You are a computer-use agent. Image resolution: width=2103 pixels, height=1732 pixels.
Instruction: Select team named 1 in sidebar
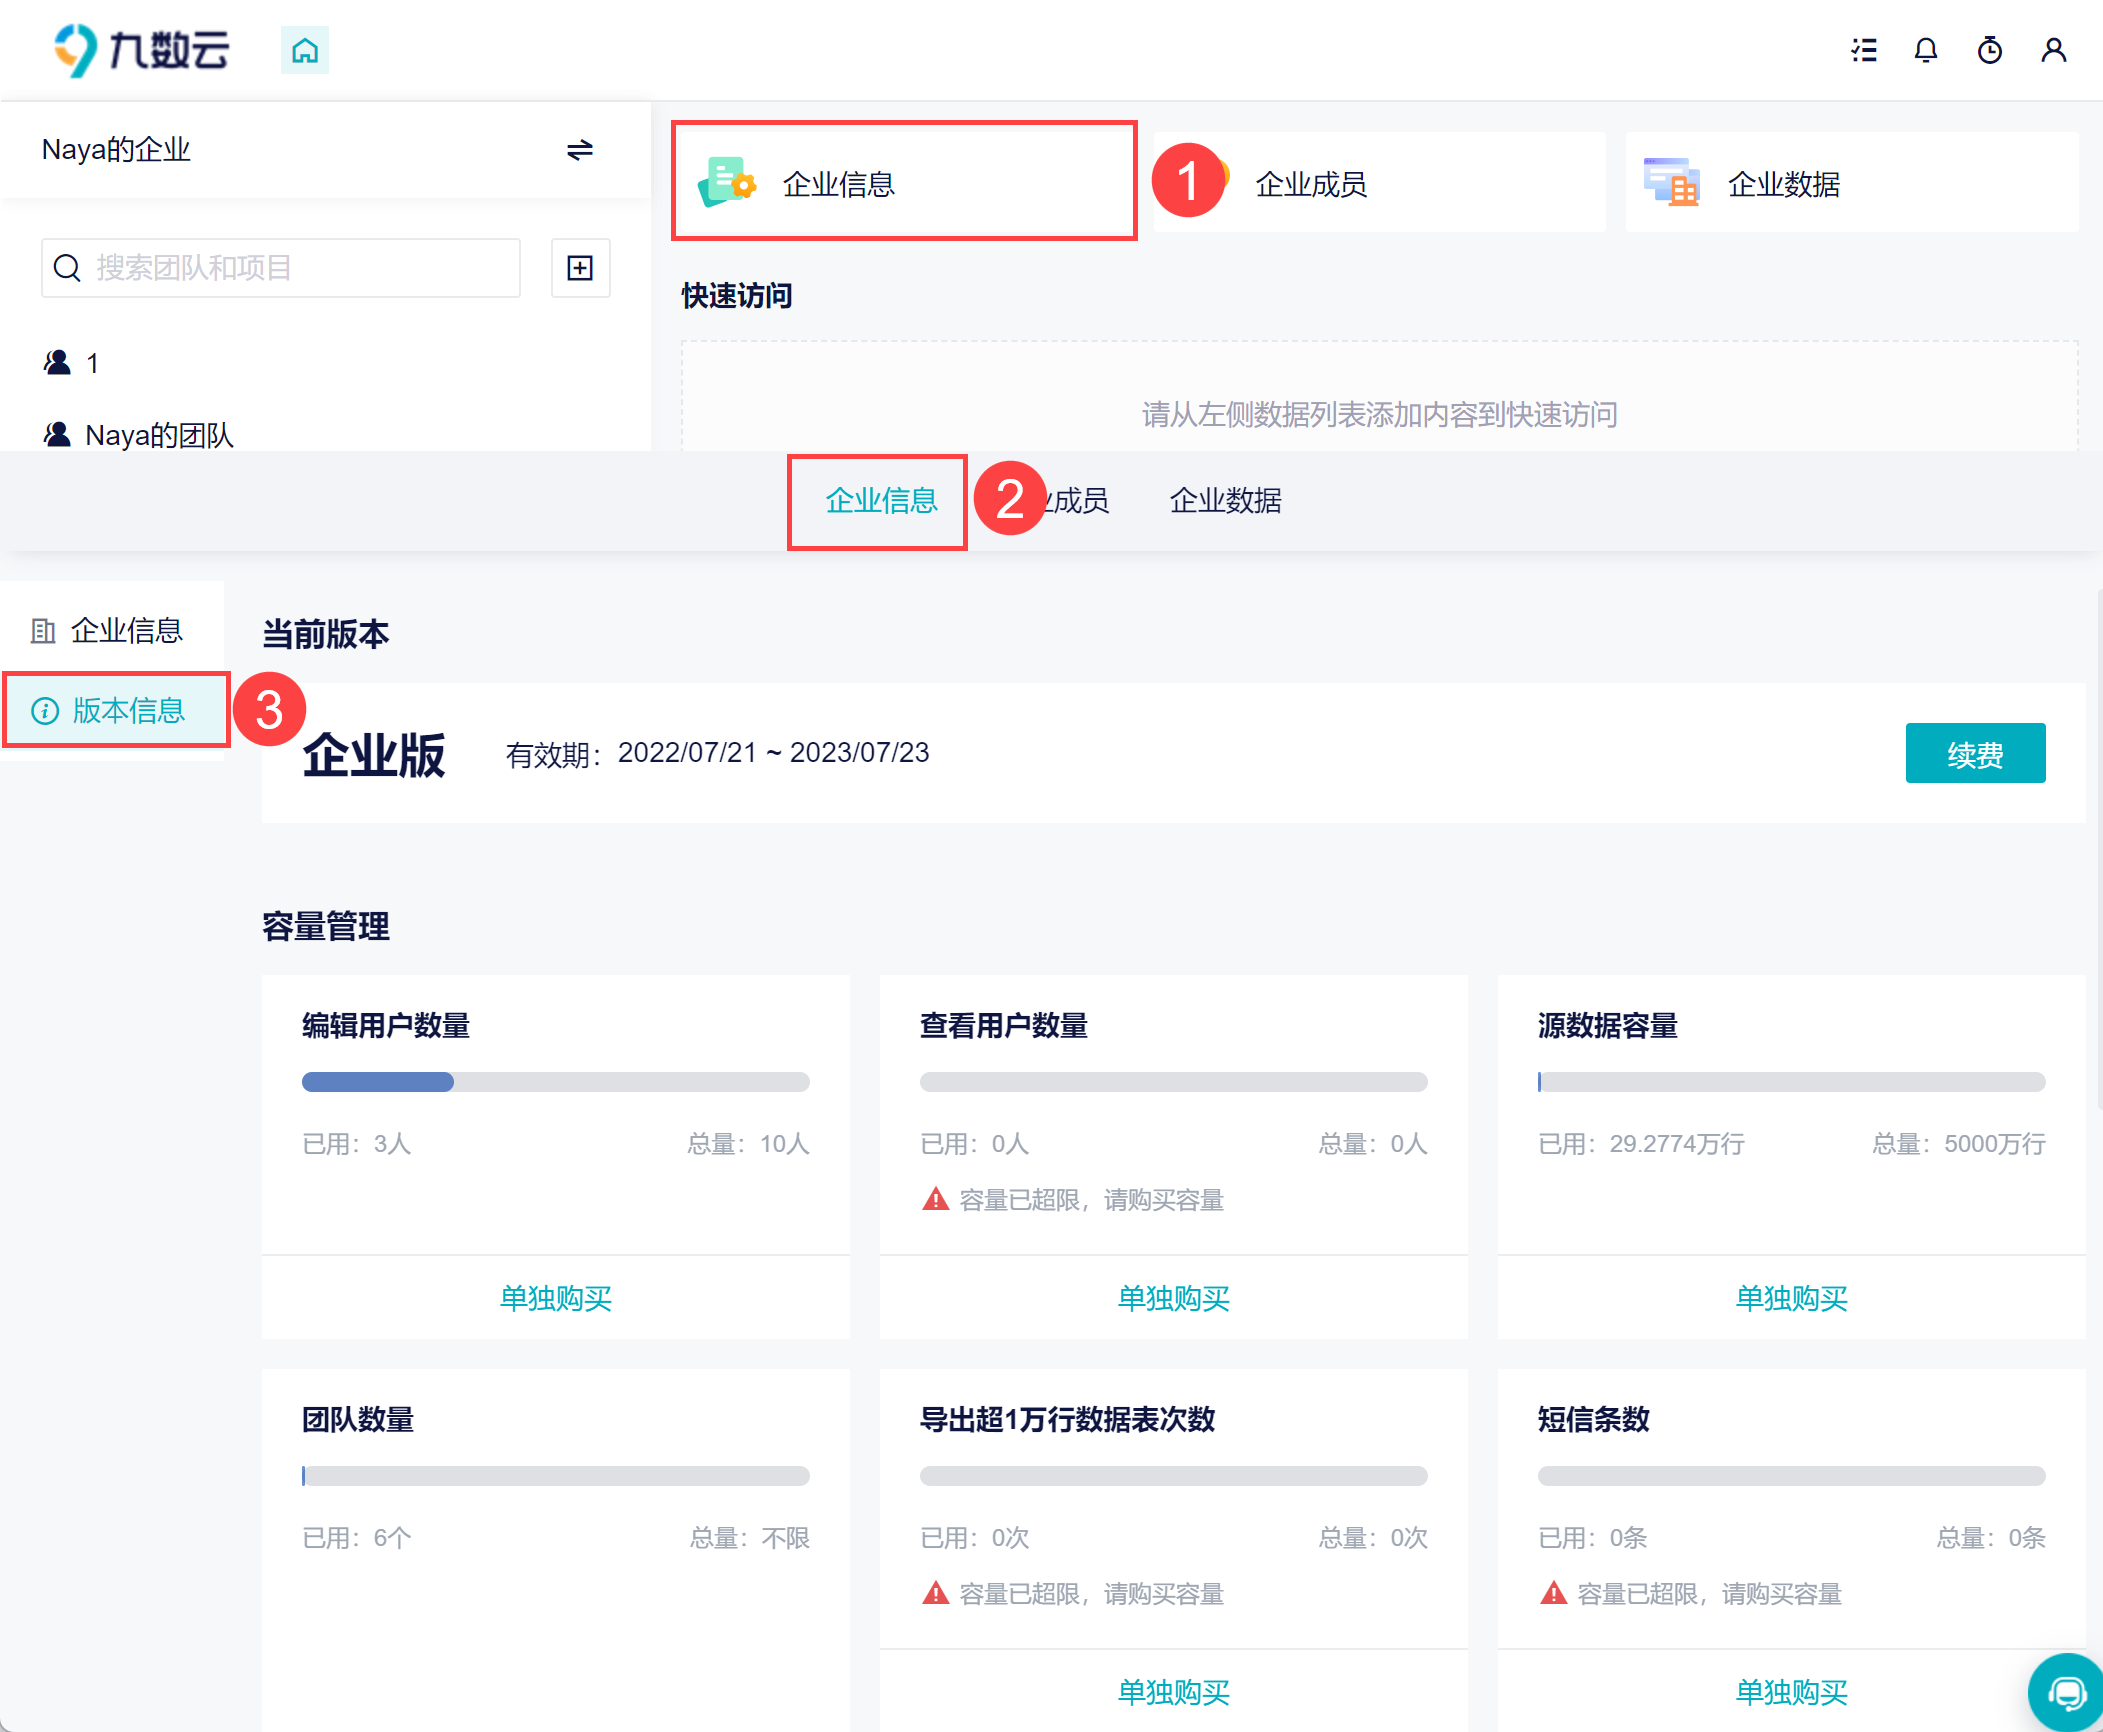[92, 363]
